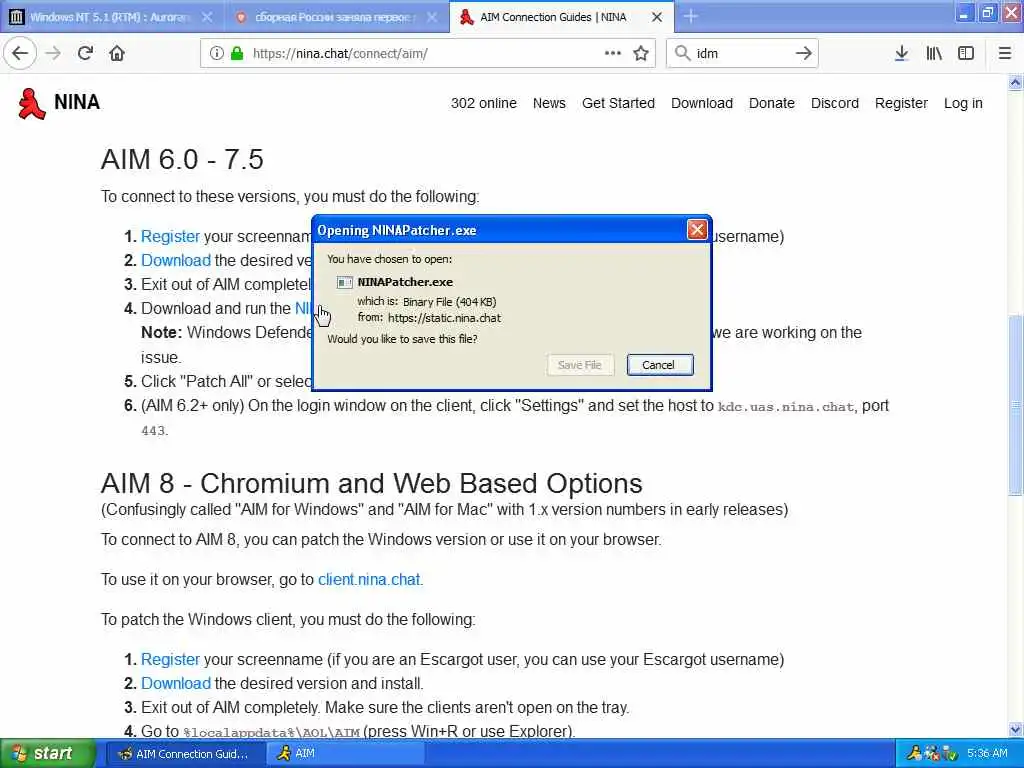The image size is (1024, 768).
Task: Click the browser forward arrow
Action: (x=54, y=54)
